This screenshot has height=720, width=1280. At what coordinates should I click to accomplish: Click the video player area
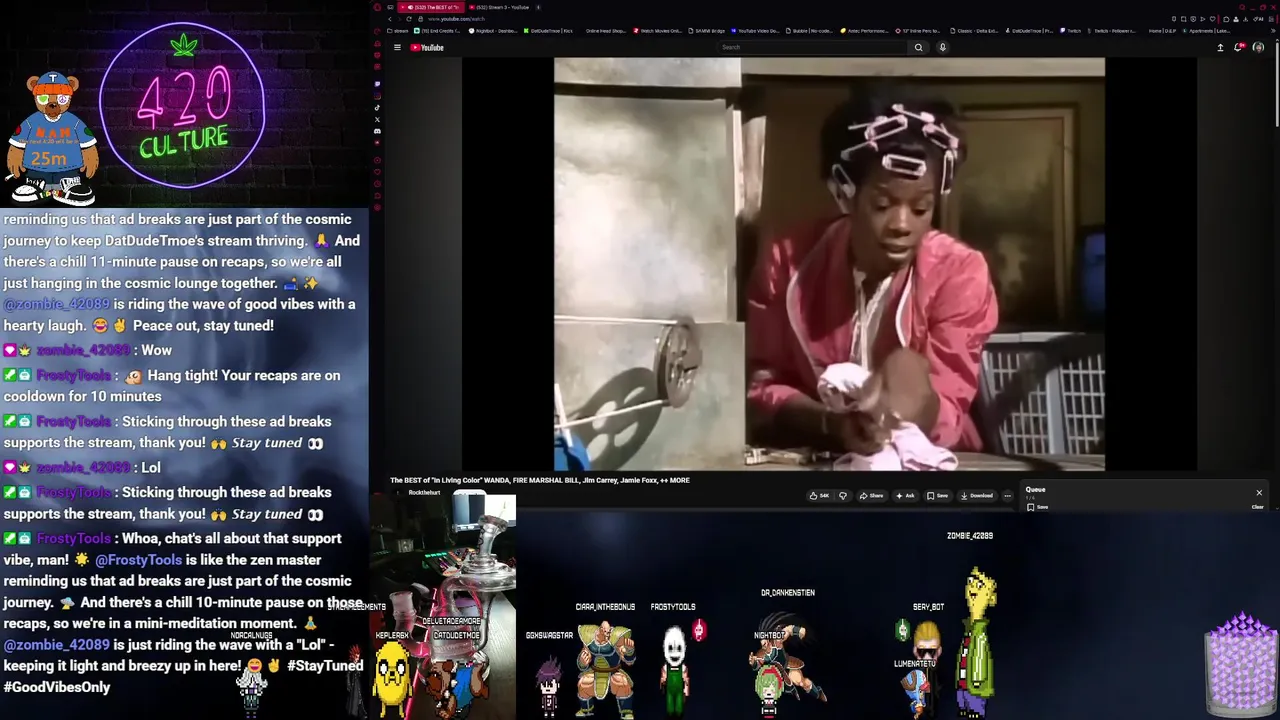[829, 264]
